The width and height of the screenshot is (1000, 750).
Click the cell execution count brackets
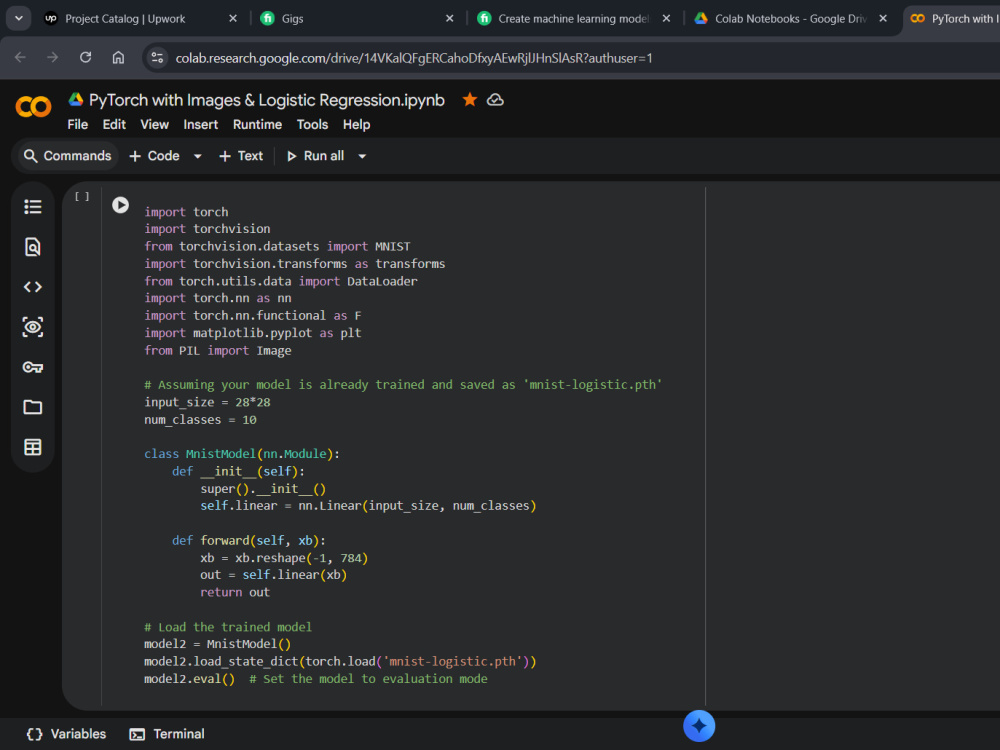(x=82, y=196)
